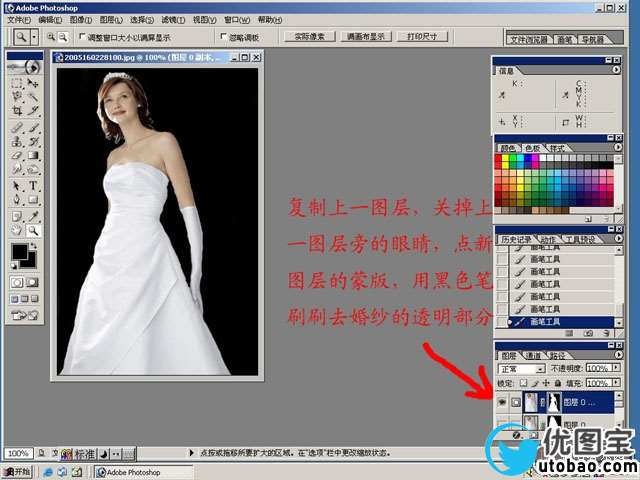
Task: Switch to Quick Mask mode
Action: pyautogui.click(x=32, y=282)
